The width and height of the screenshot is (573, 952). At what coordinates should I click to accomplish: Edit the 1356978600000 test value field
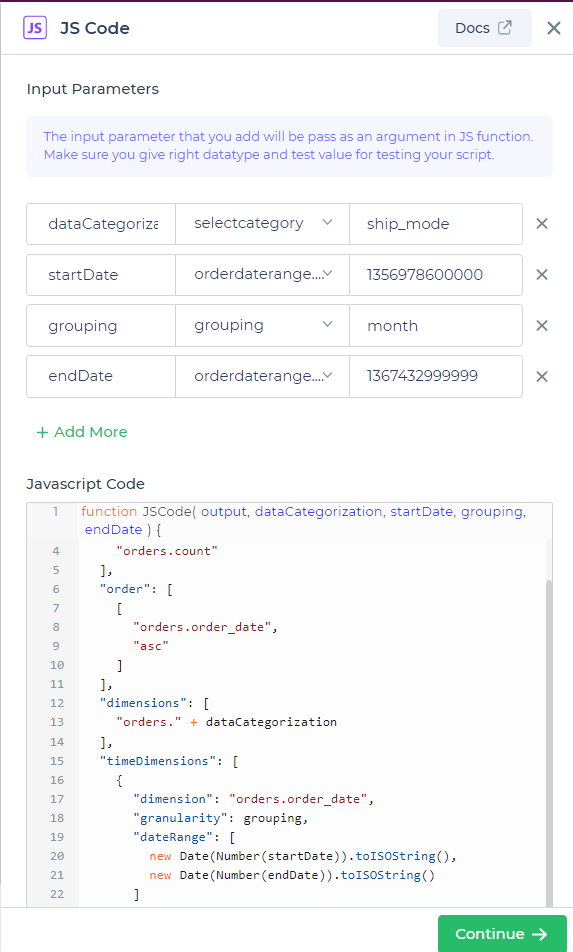(436, 275)
